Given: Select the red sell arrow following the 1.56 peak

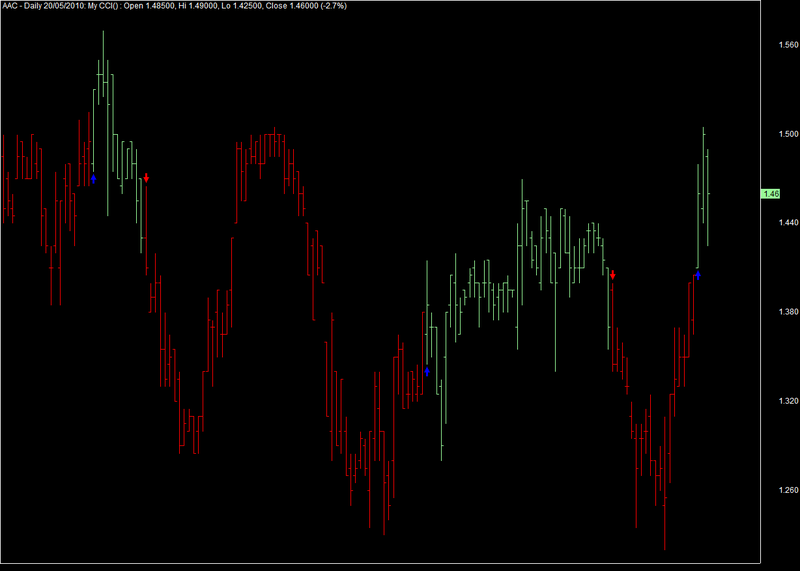Looking at the screenshot, I should point(146,178).
